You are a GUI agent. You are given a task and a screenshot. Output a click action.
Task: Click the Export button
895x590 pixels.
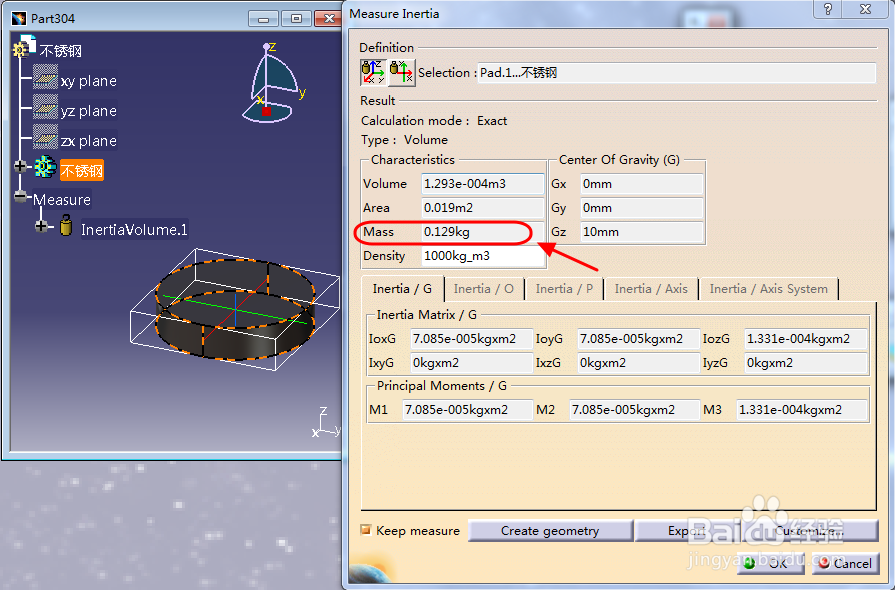point(687,531)
